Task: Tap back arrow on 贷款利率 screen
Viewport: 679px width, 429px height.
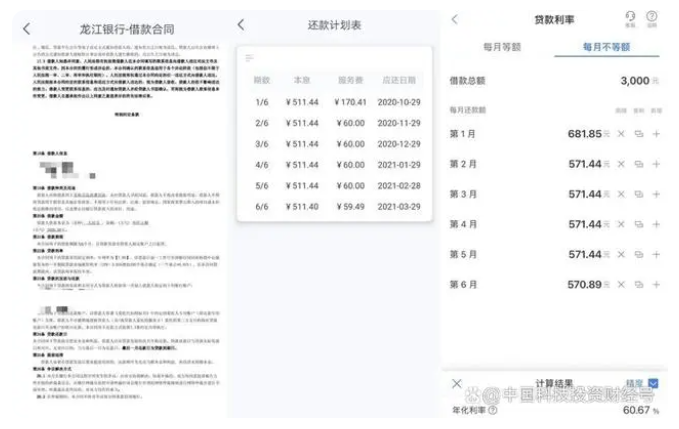Action: pos(455,19)
